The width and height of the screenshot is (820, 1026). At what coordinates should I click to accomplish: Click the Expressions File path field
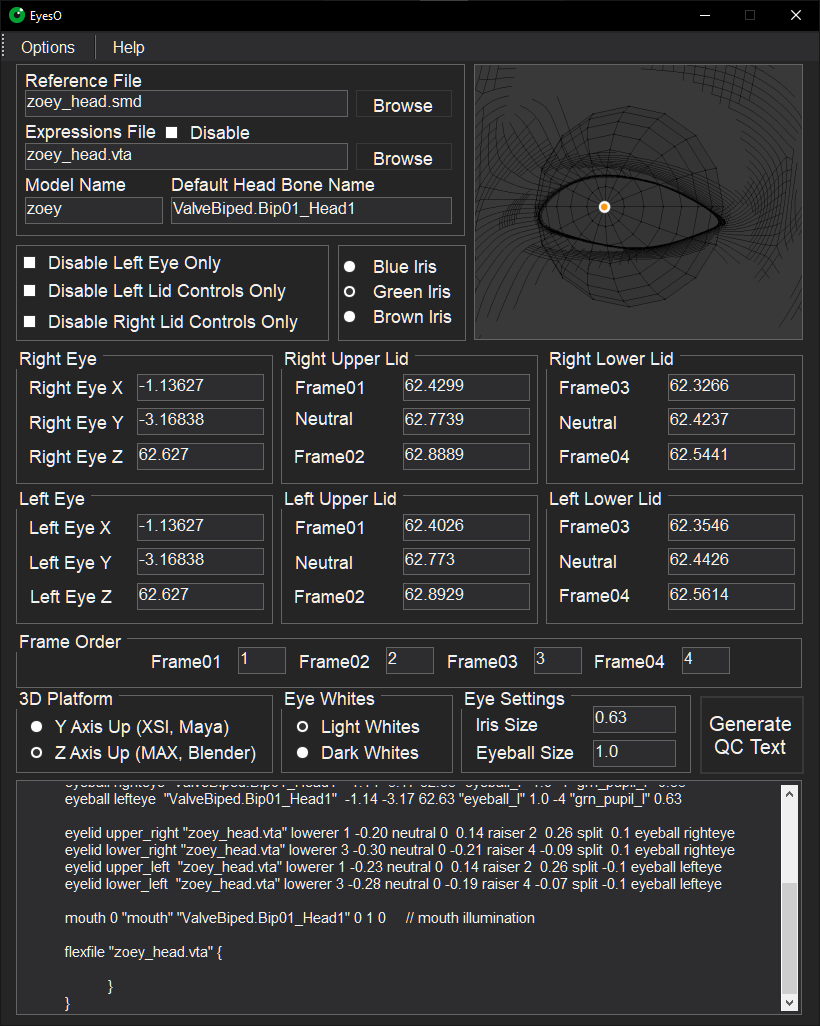[186, 156]
